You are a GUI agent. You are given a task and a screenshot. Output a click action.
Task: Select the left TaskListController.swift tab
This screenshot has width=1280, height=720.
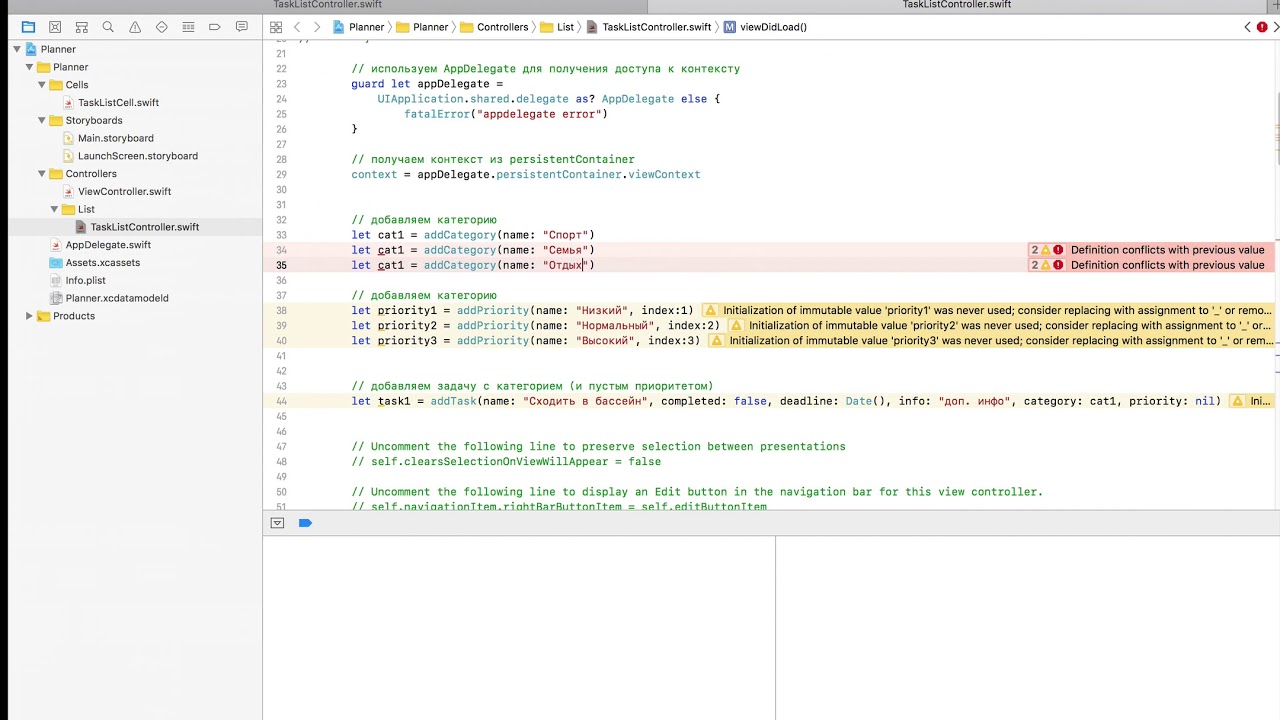[328, 5]
